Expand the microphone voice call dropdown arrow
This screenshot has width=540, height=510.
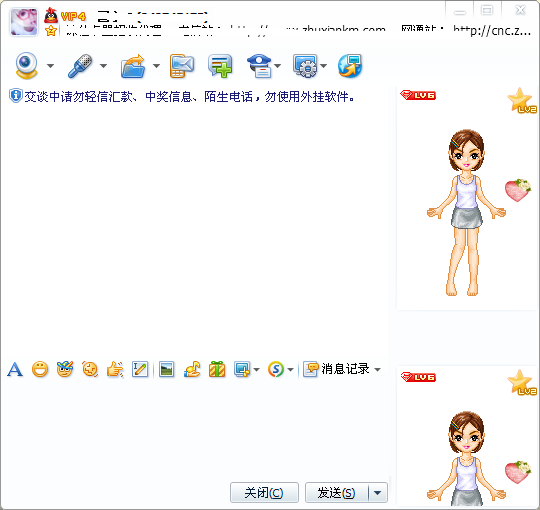click(103, 66)
